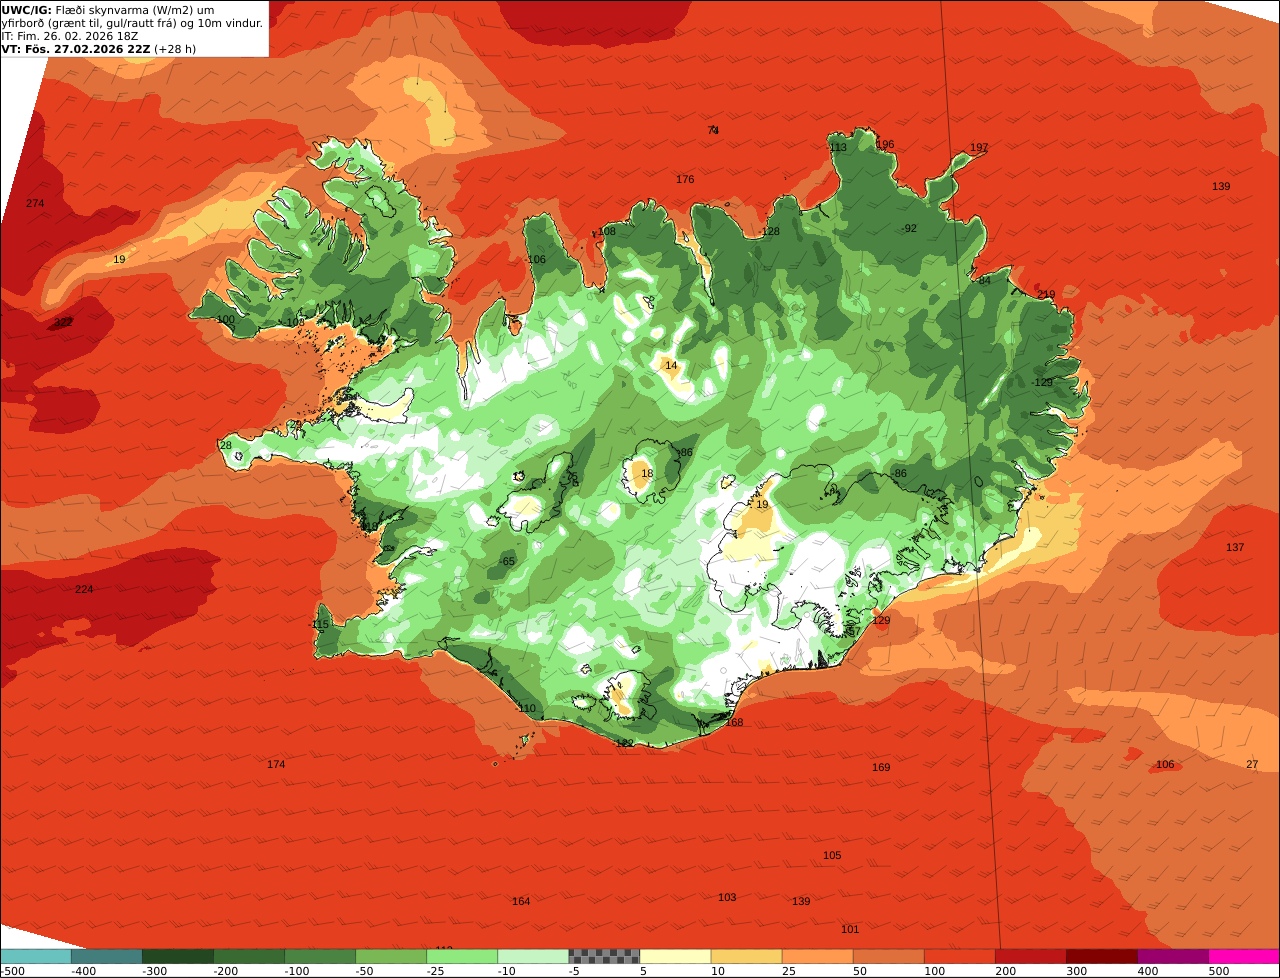This screenshot has height=978, width=1280.
Task: Click the '274' flux value on the map
Action: (x=35, y=203)
